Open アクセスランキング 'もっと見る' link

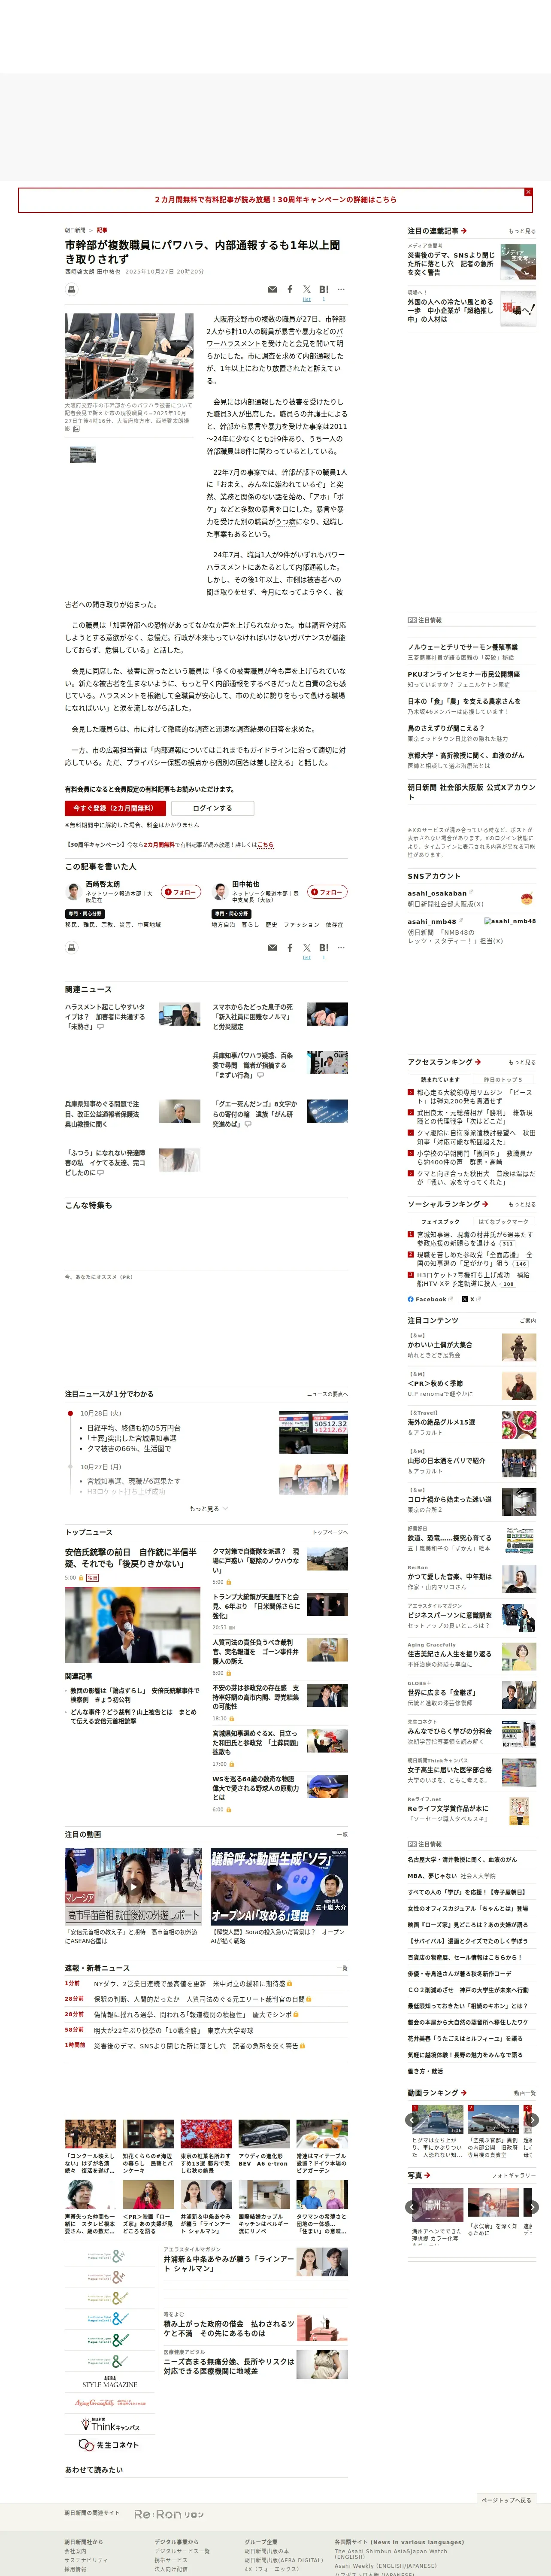coord(522,1062)
